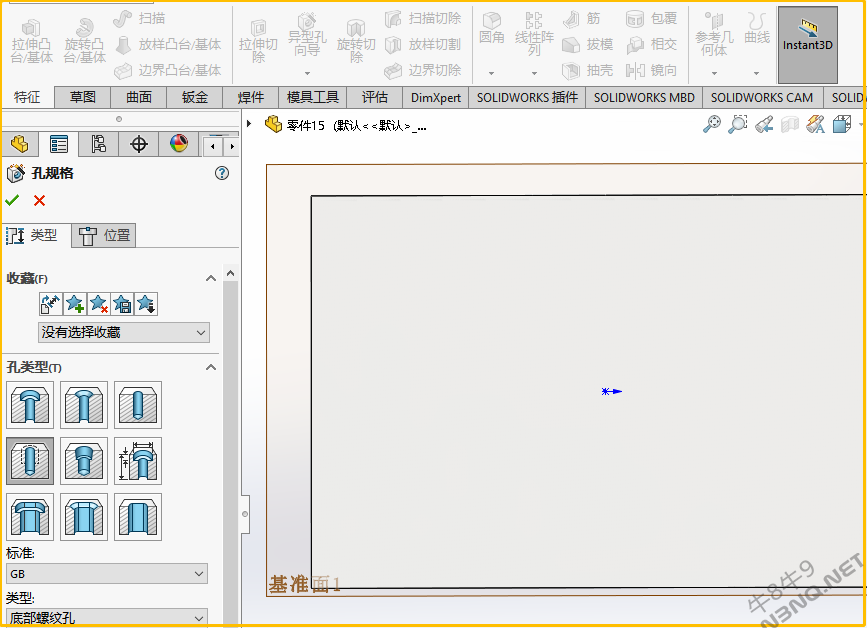Screen dimensions: 867x628
Task: Click the Delete Favorite star icon
Action: point(98,304)
